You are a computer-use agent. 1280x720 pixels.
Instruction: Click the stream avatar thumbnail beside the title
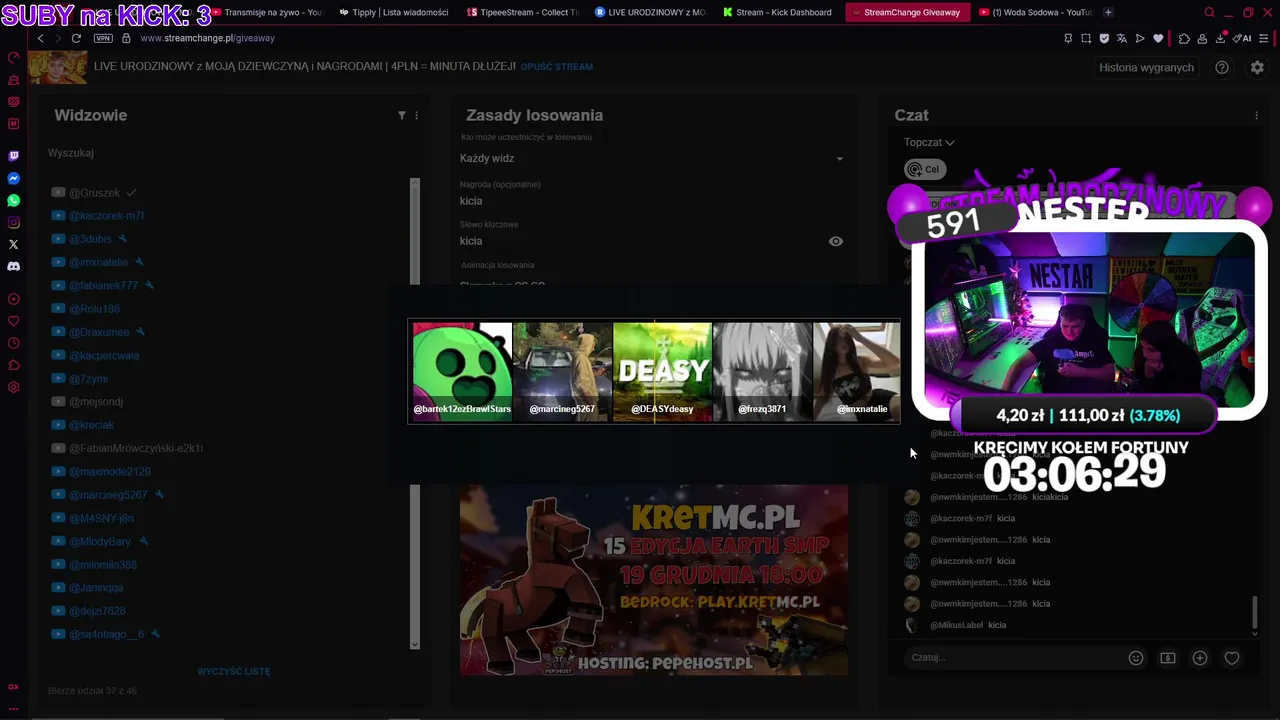click(57, 67)
